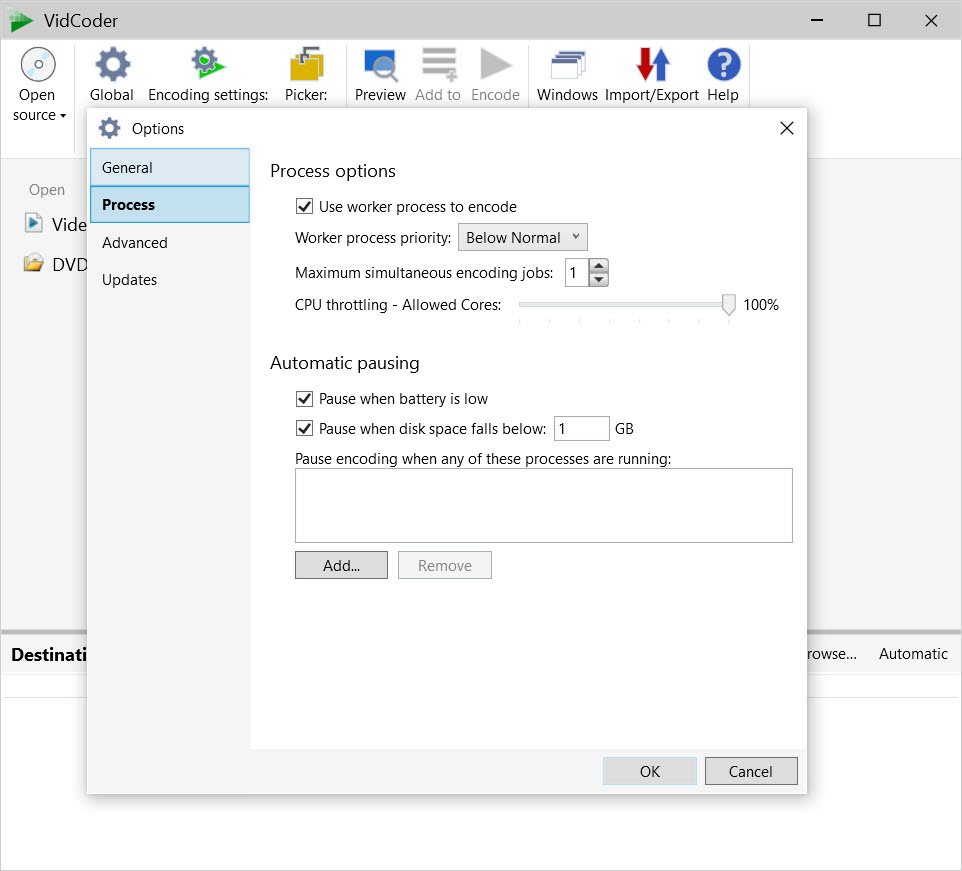This screenshot has width=962, height=871.
Task: Open the Preview icon in toolbar
Action: click(x=380, y=64)
